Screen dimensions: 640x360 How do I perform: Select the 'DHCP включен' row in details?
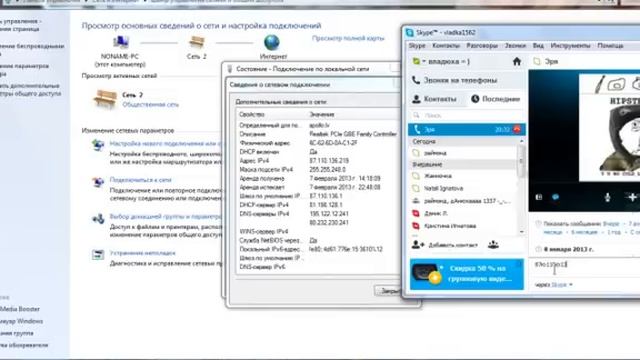(x=318, y=152)
